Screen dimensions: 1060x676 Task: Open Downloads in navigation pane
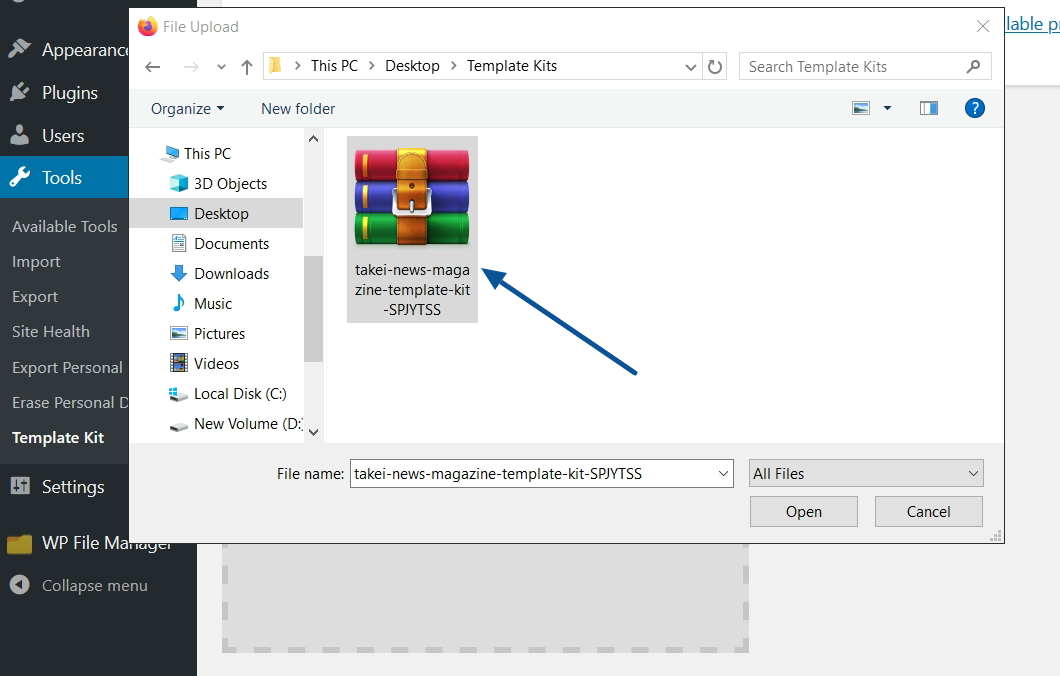[231, 274]
